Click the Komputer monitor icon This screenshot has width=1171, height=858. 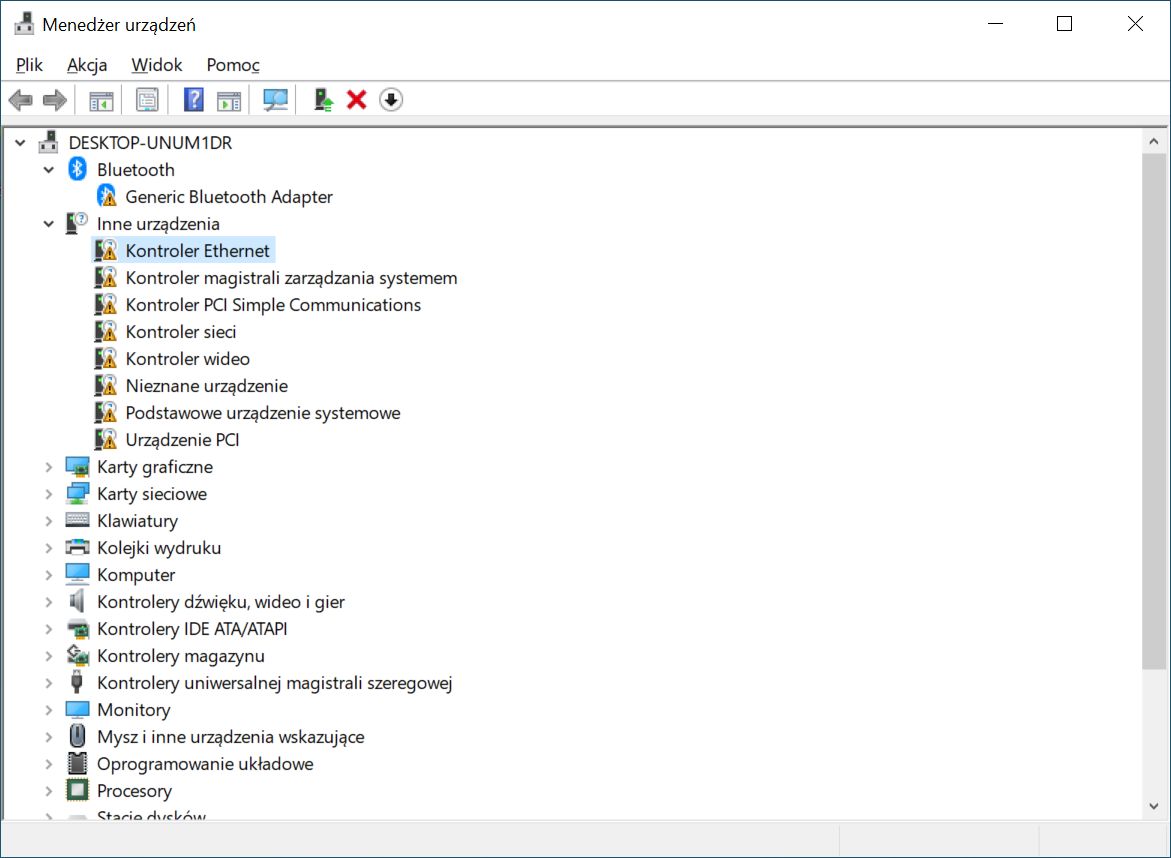[x=77, y=574]
